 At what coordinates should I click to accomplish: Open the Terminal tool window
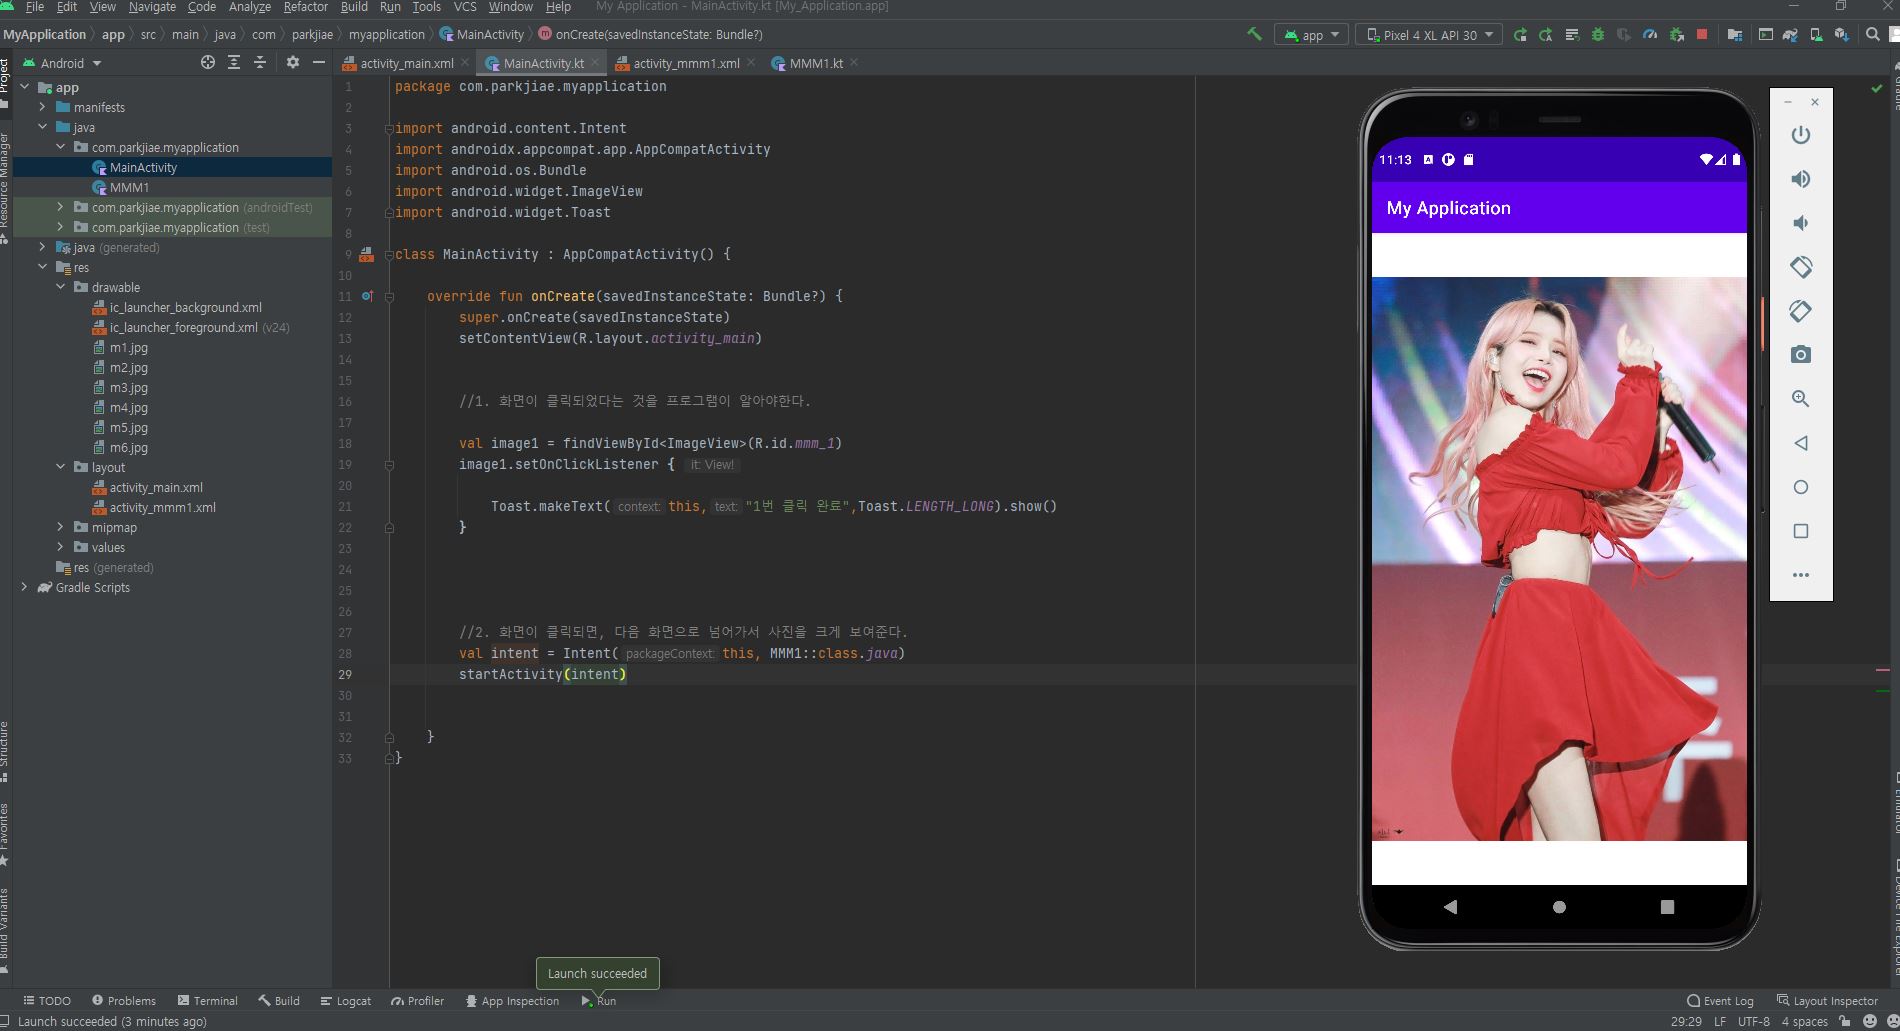(207, 1001)
